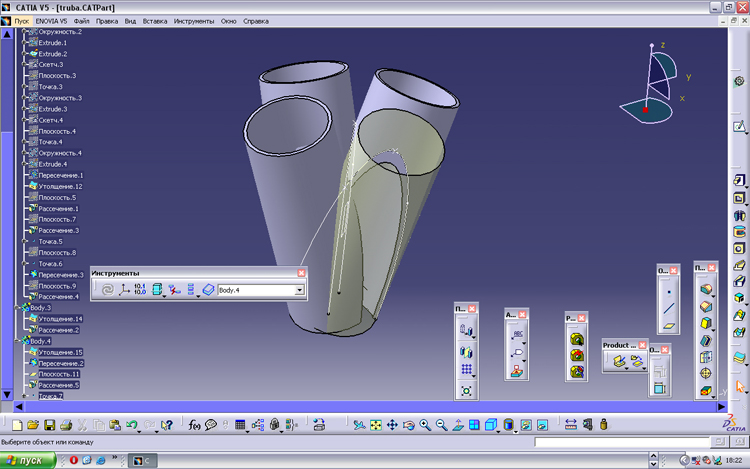Click the Fit All In view icon
Viewport: 750px width, 469px height.
(x=375, y=426)
